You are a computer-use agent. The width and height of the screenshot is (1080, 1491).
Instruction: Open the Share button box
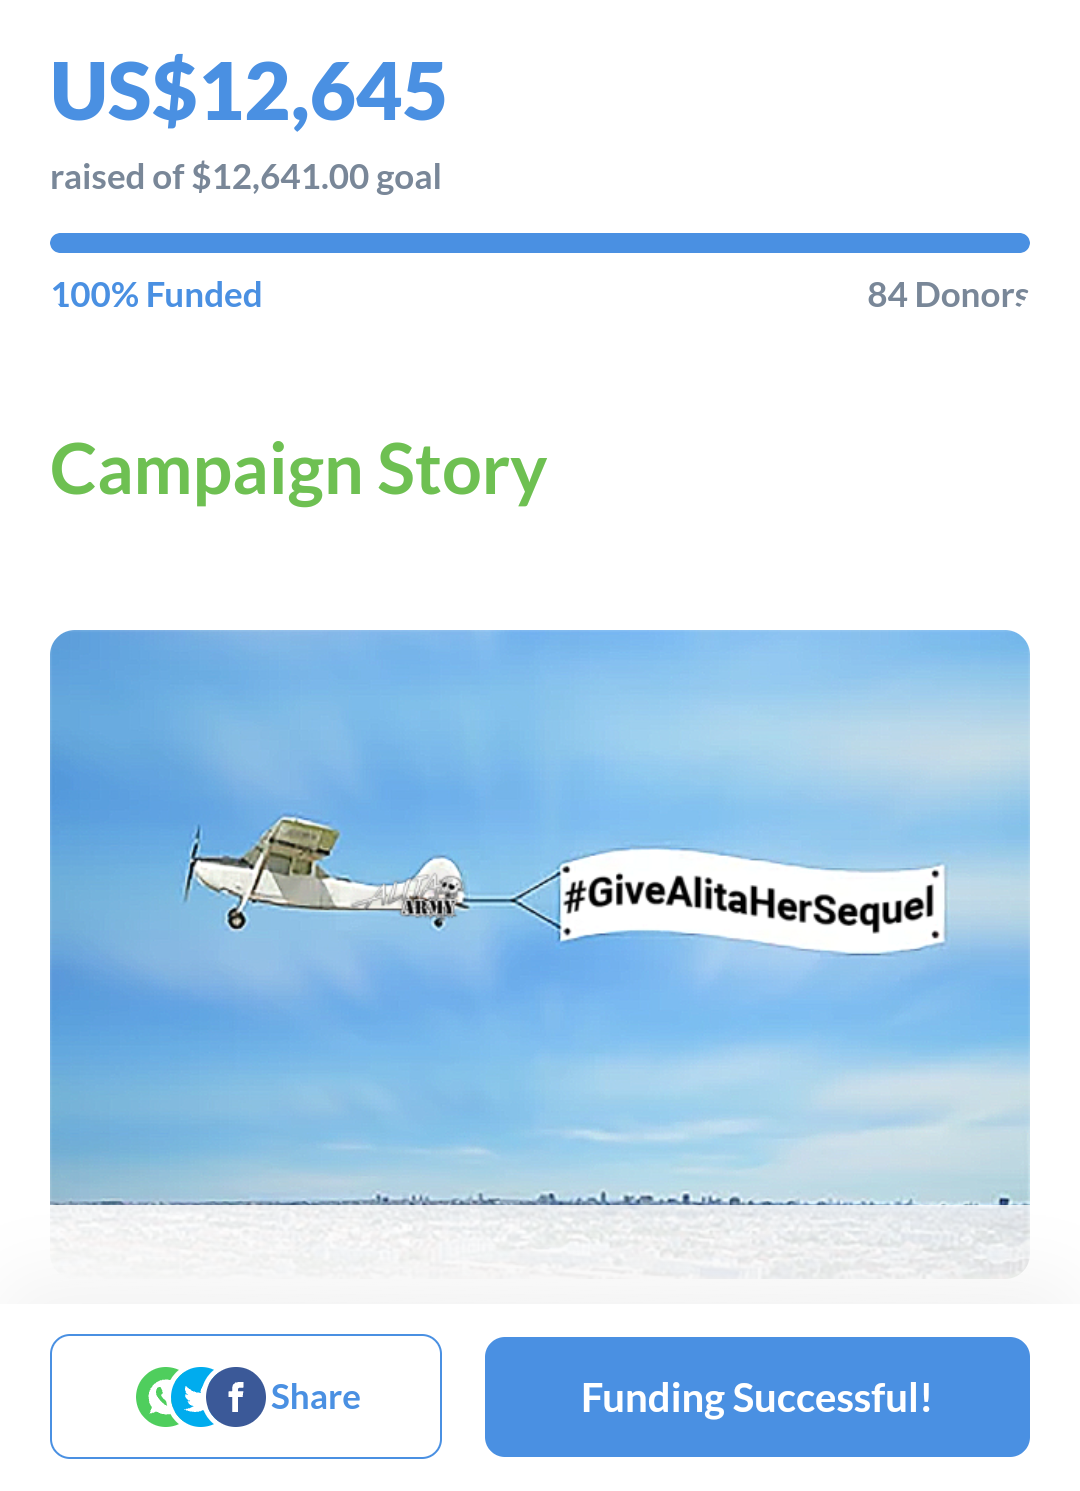246,1397
